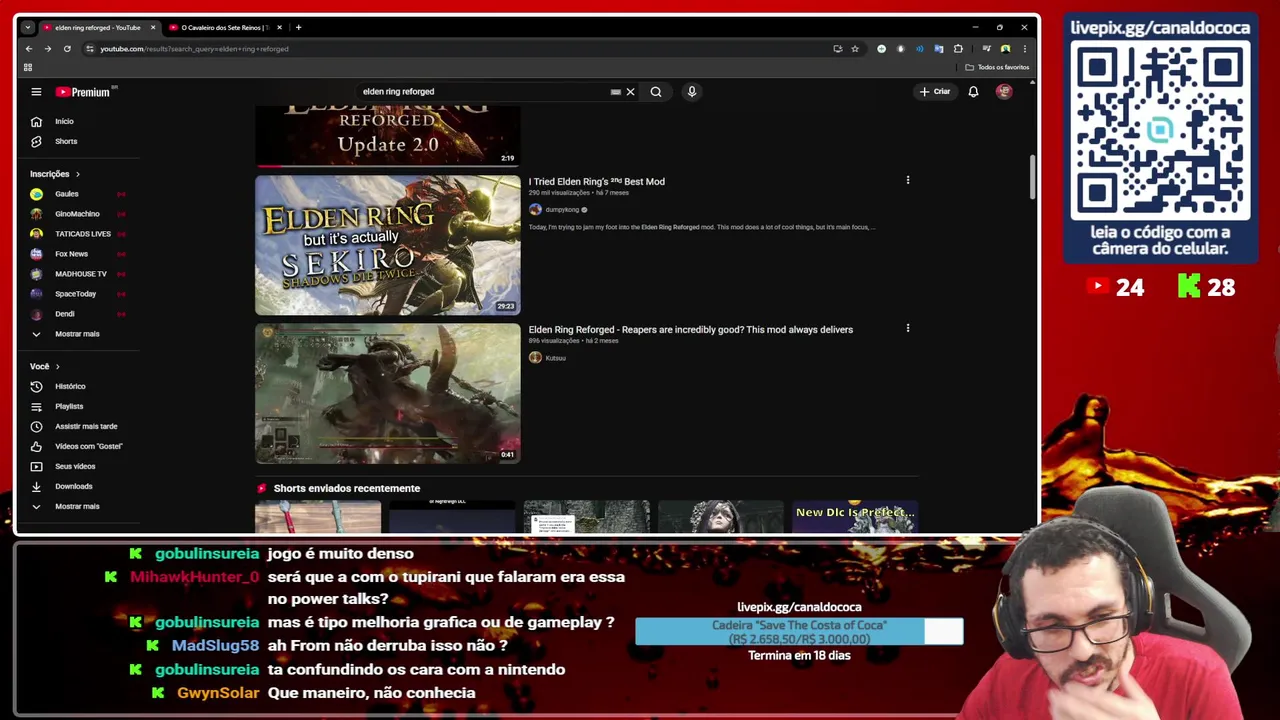Expand the Inscrições section header
Image resolution: width=1280 pixels, height=720 pixels.
pos(55,174)
